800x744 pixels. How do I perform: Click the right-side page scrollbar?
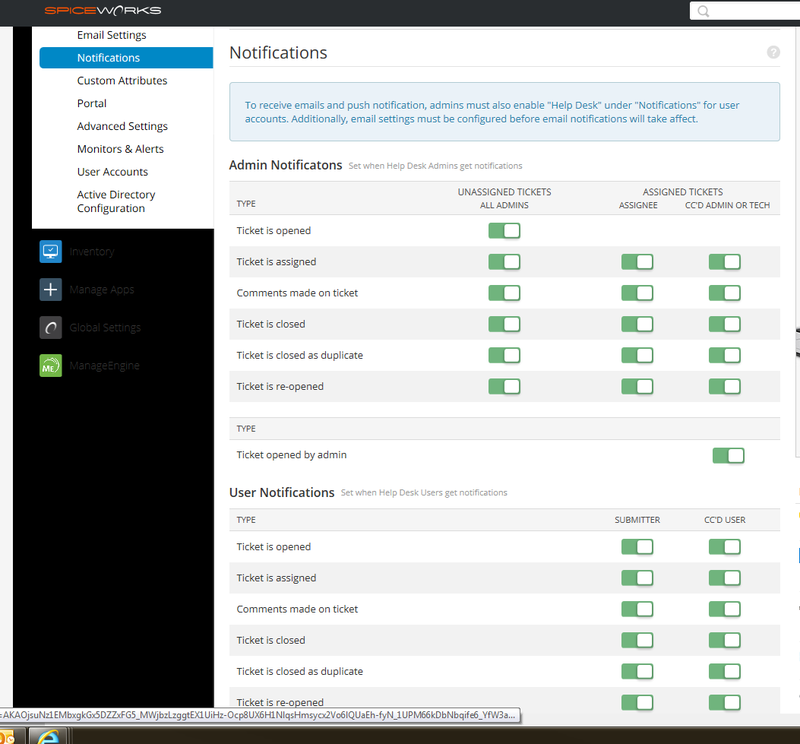tap(795, 340)
